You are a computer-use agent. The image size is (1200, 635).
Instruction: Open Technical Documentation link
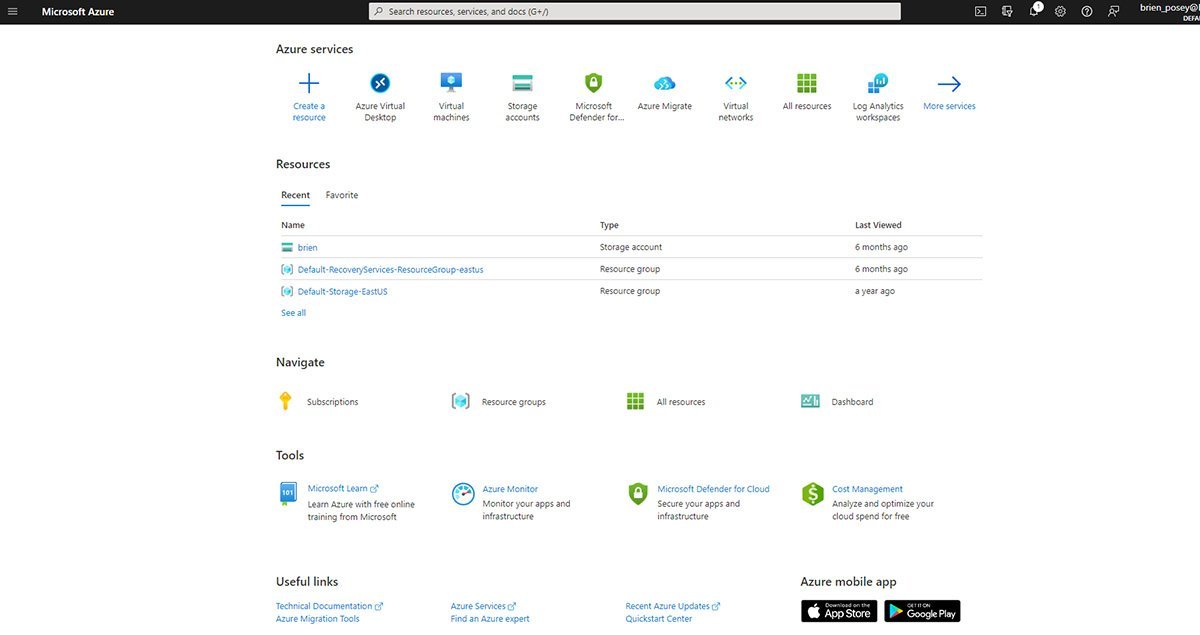pos(329,606)
